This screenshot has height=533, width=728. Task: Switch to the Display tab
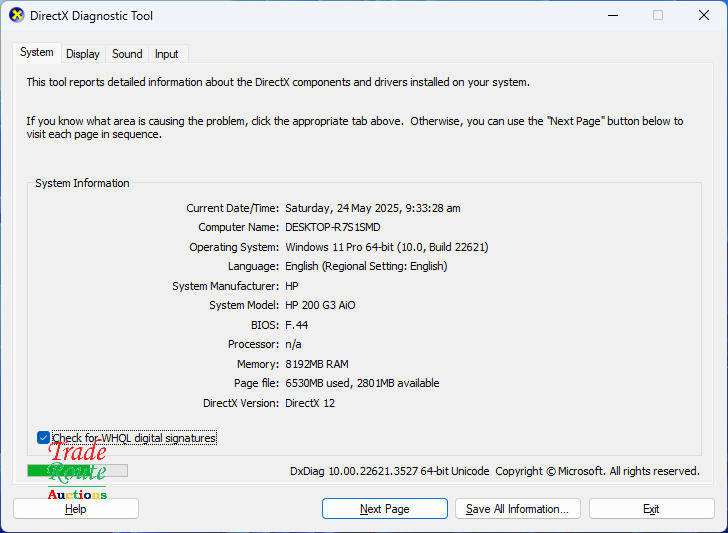pos(83,54)
